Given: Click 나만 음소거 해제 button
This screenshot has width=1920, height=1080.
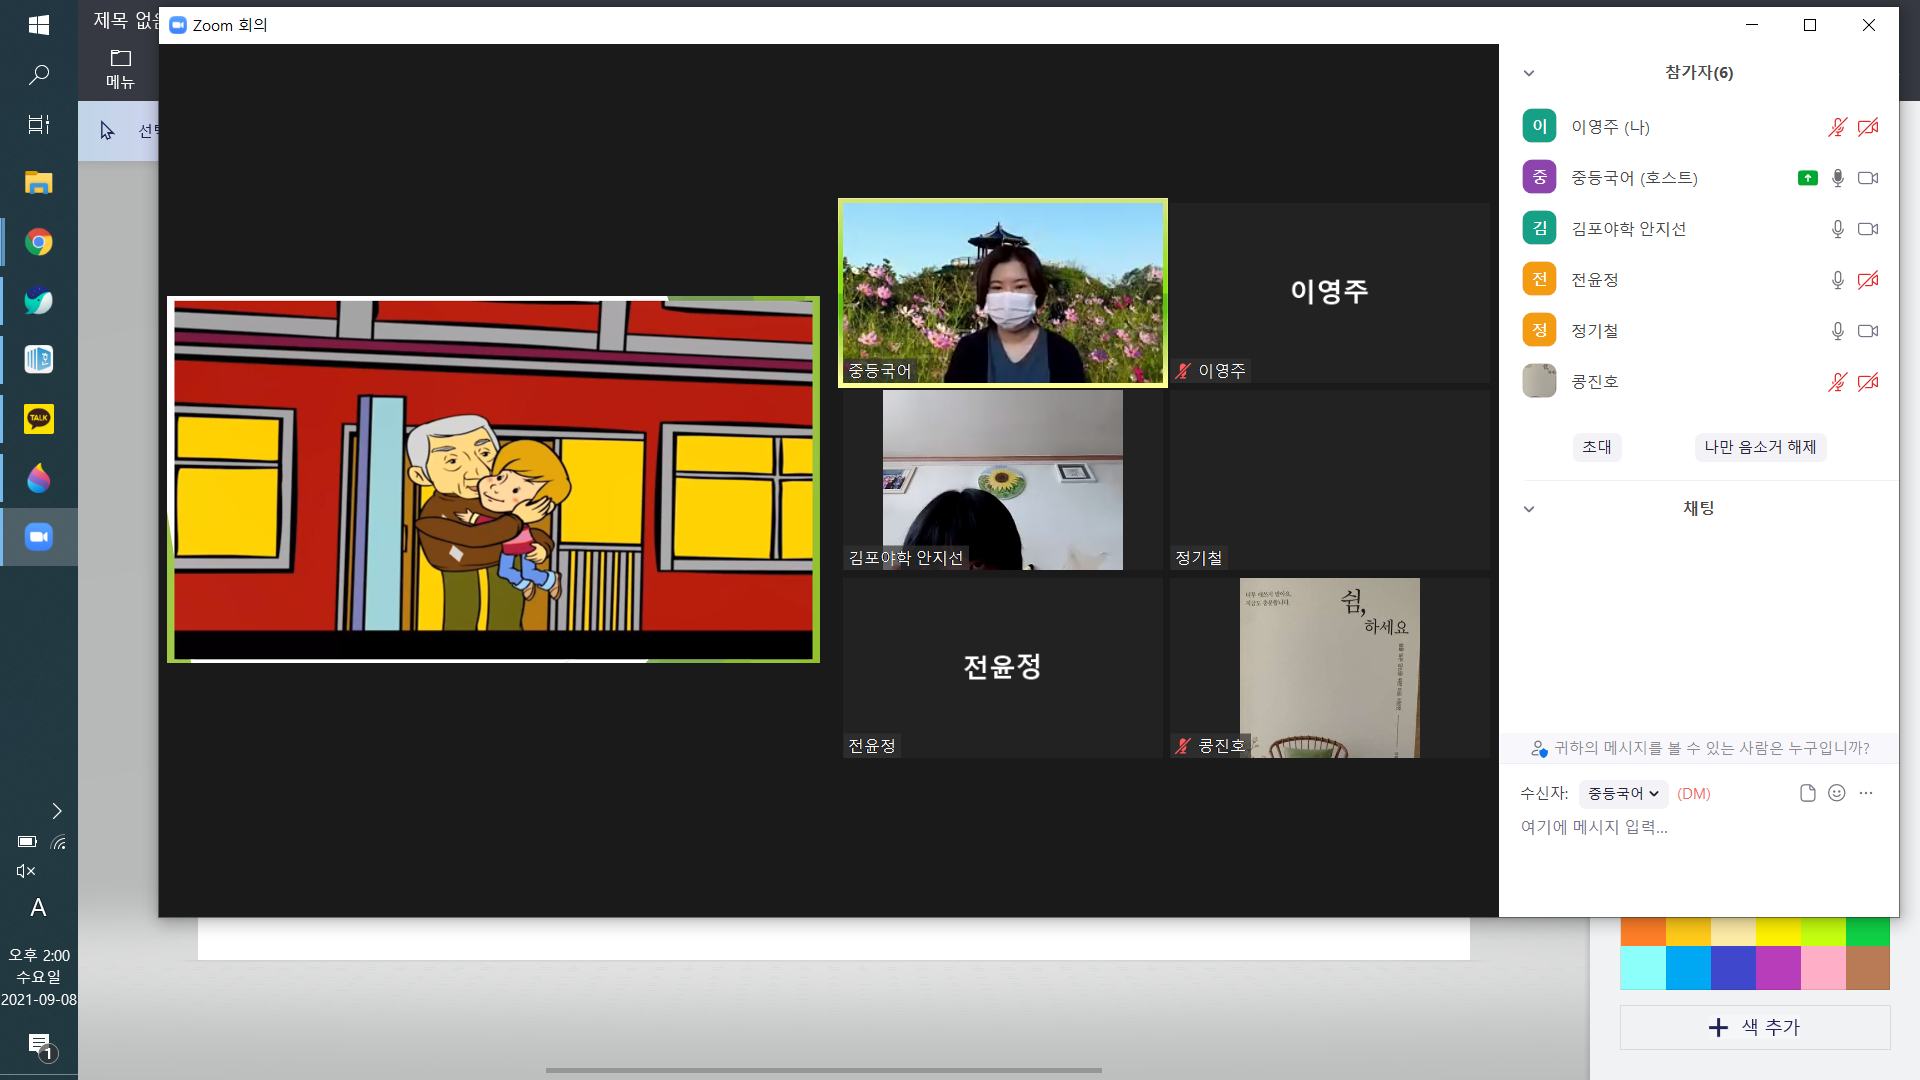Looking at the screenshot, I should (1760, 447).
